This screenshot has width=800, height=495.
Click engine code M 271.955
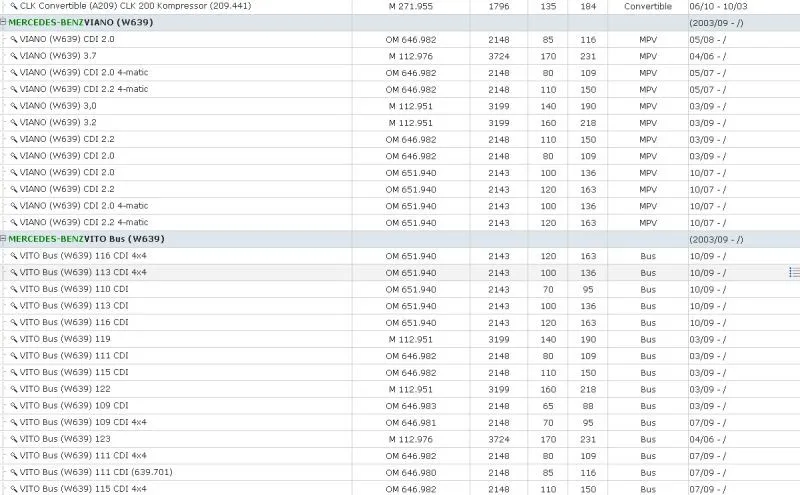pyautogui.click(x=411, y=7)
